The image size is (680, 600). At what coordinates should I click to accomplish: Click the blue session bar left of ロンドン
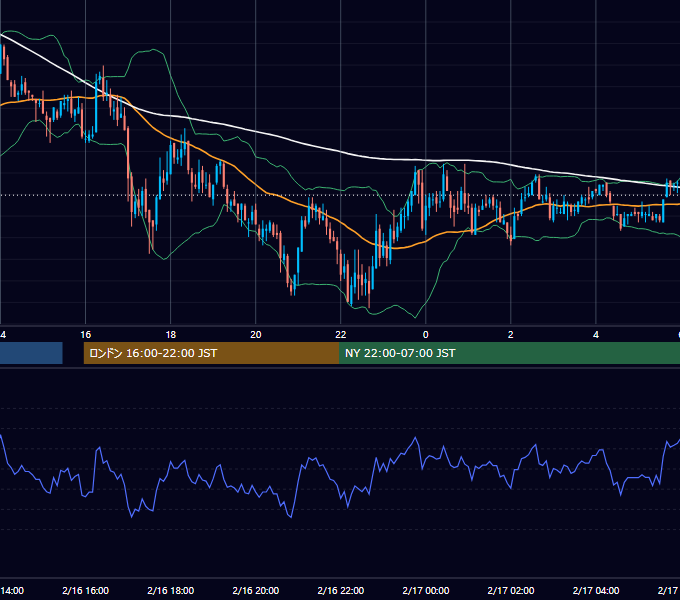[x=31, y=353]
